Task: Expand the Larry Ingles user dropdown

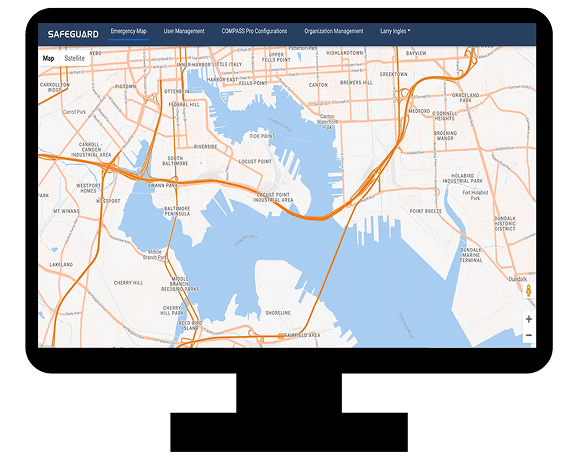Action: [x=395, y=31]
